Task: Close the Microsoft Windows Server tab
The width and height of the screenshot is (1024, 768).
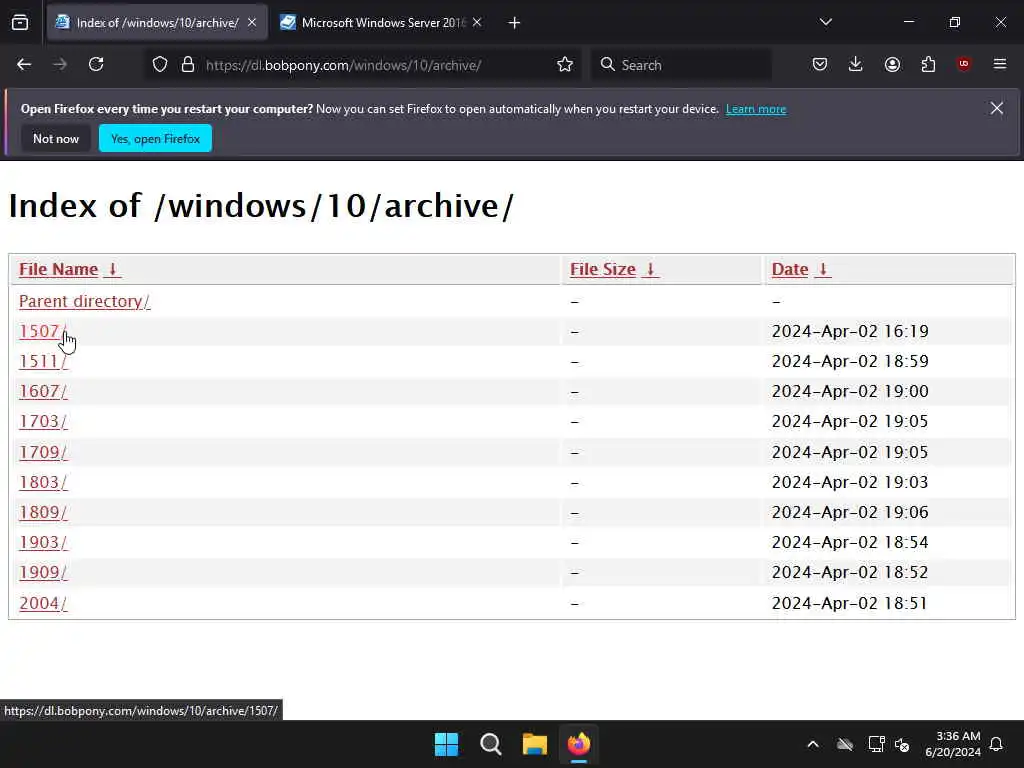Action: pyautogui.click(x=477, y=22)
